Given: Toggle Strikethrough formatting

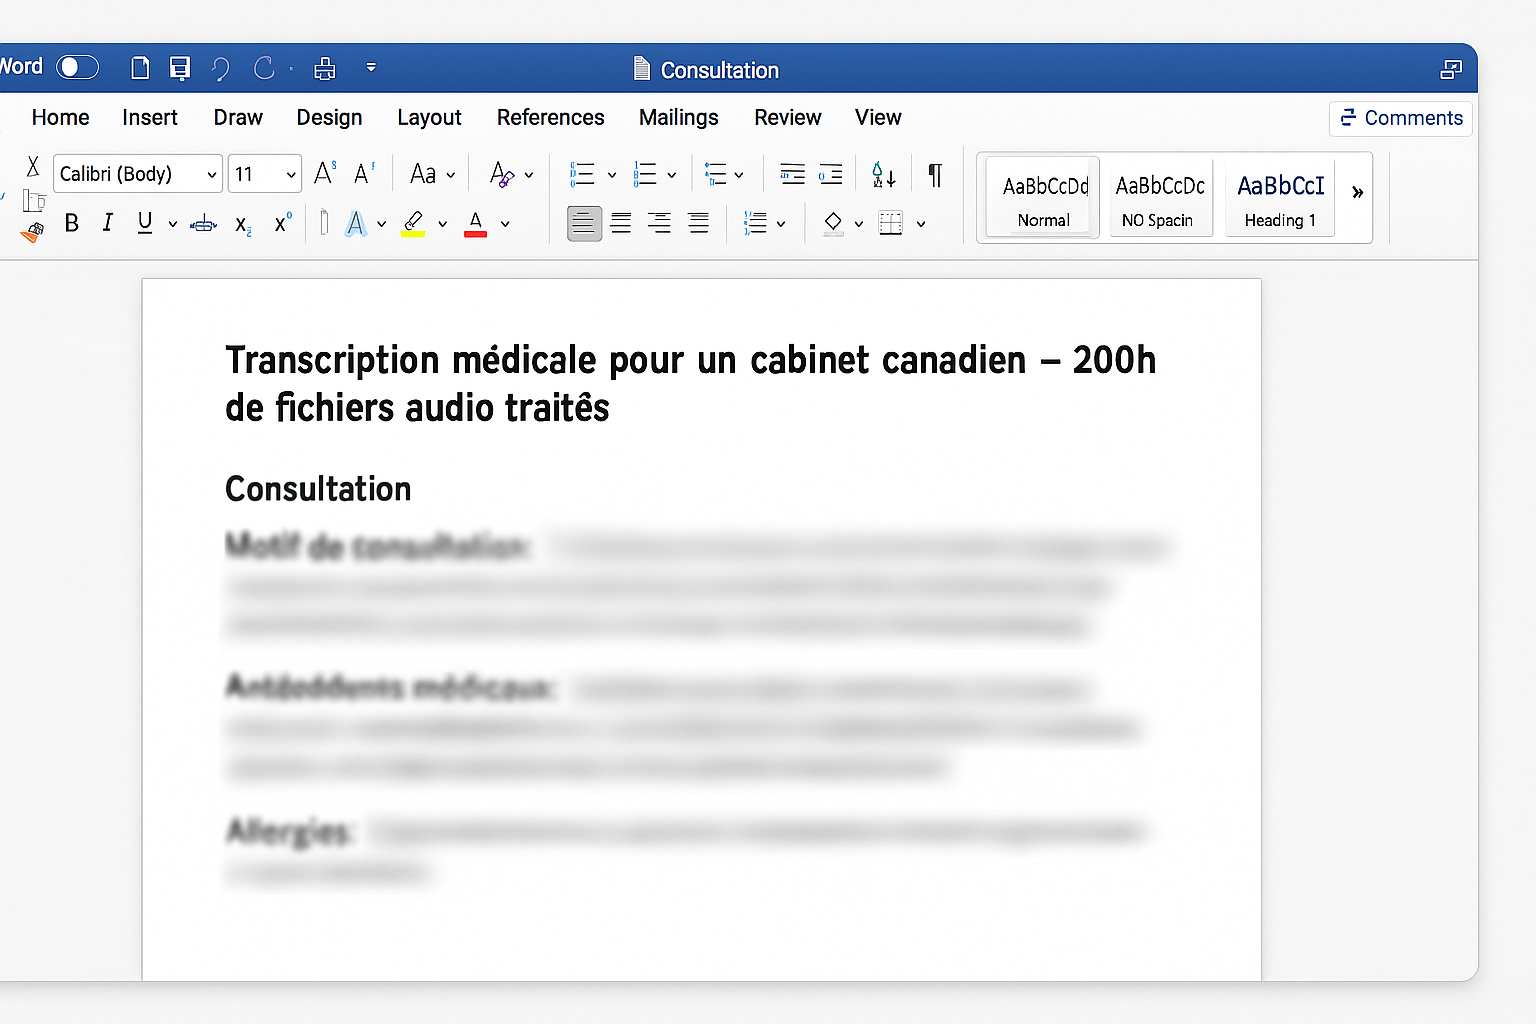Looking at the screenshot, I should pyautogui.click(x=203, y=224).
